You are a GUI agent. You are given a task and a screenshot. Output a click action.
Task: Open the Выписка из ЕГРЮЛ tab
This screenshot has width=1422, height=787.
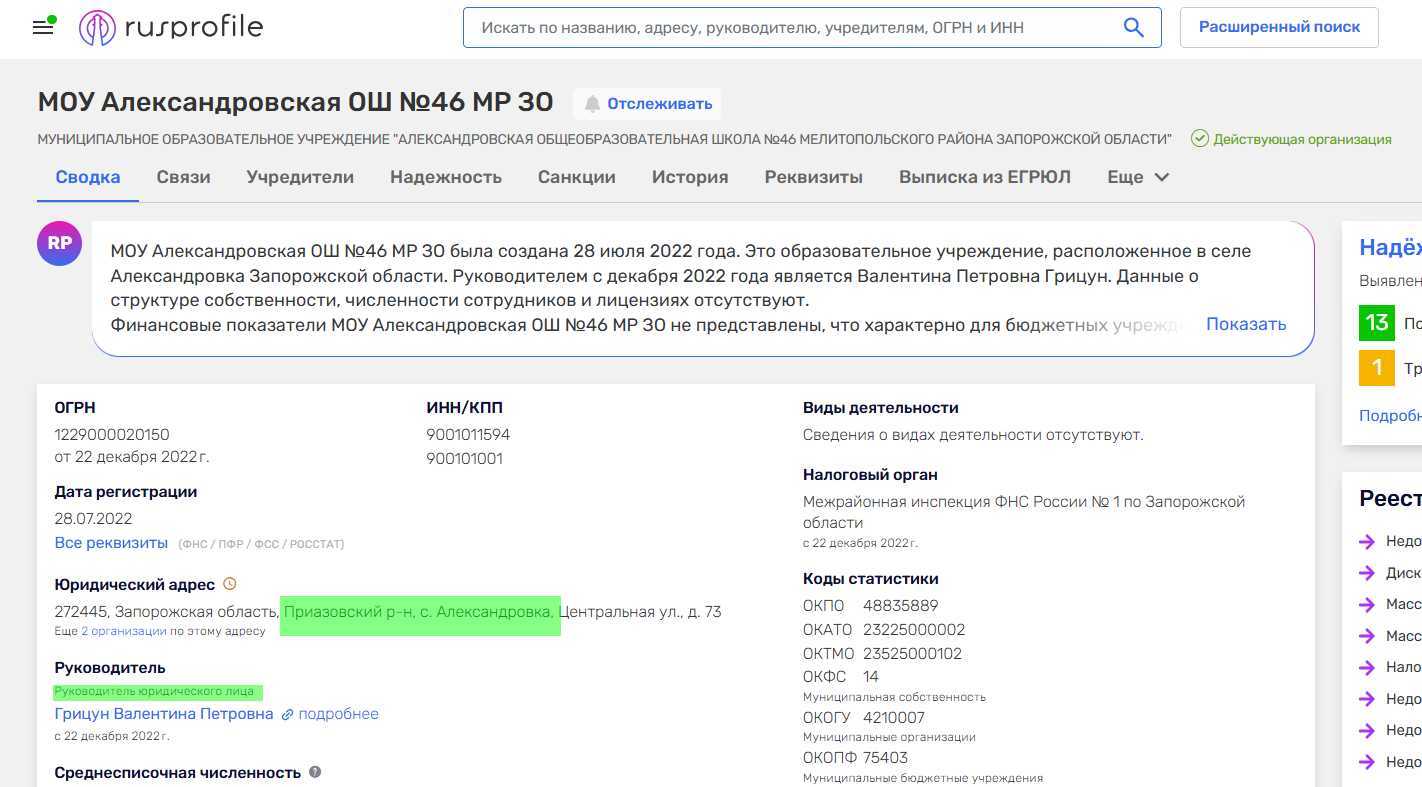coord(984,177)
